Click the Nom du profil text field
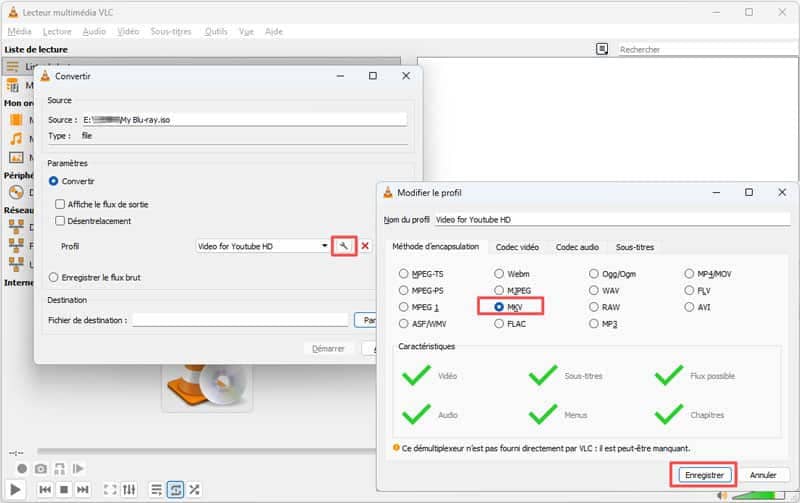Screen dimensions: 800x503 611,219
